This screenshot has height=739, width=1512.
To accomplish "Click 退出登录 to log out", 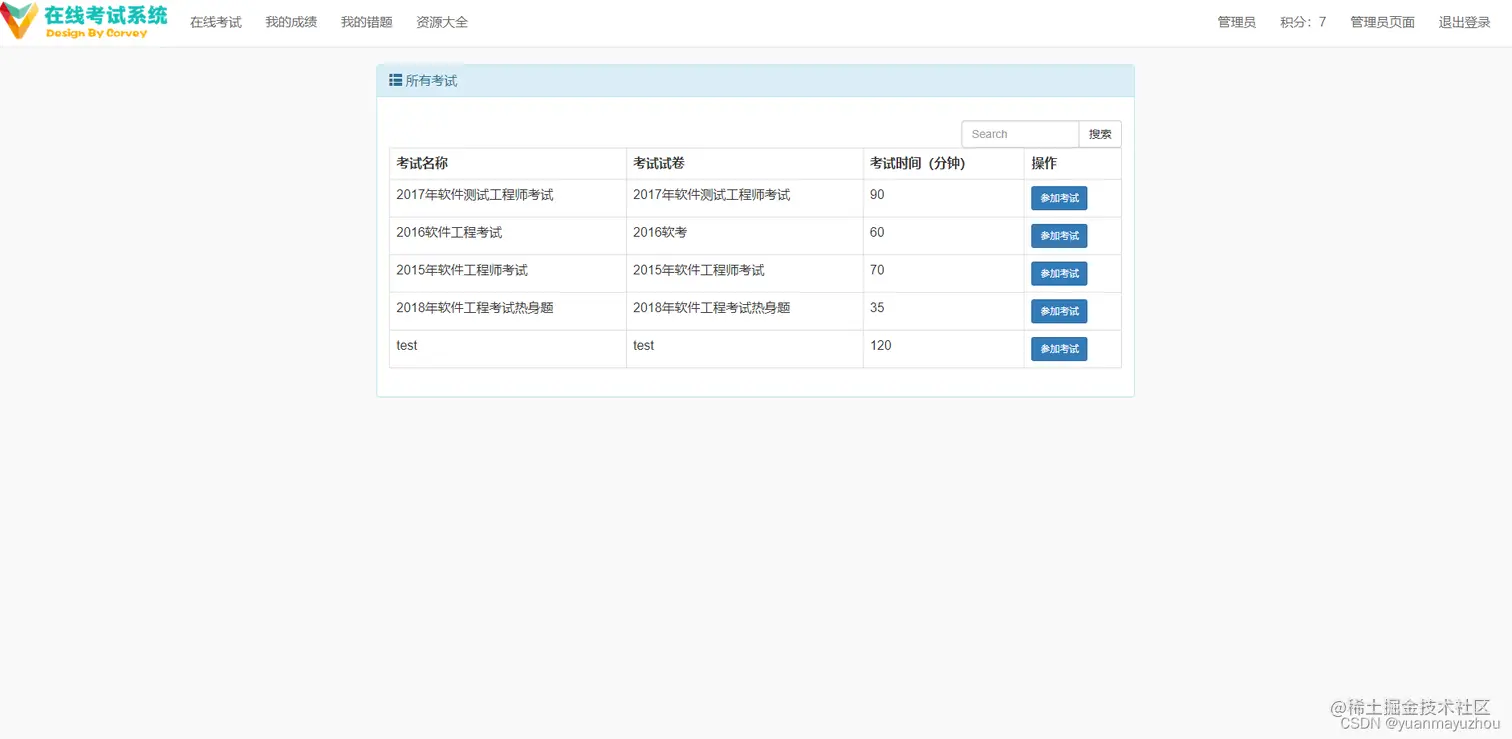I will pyautogui.click(x=1465, y=22).
